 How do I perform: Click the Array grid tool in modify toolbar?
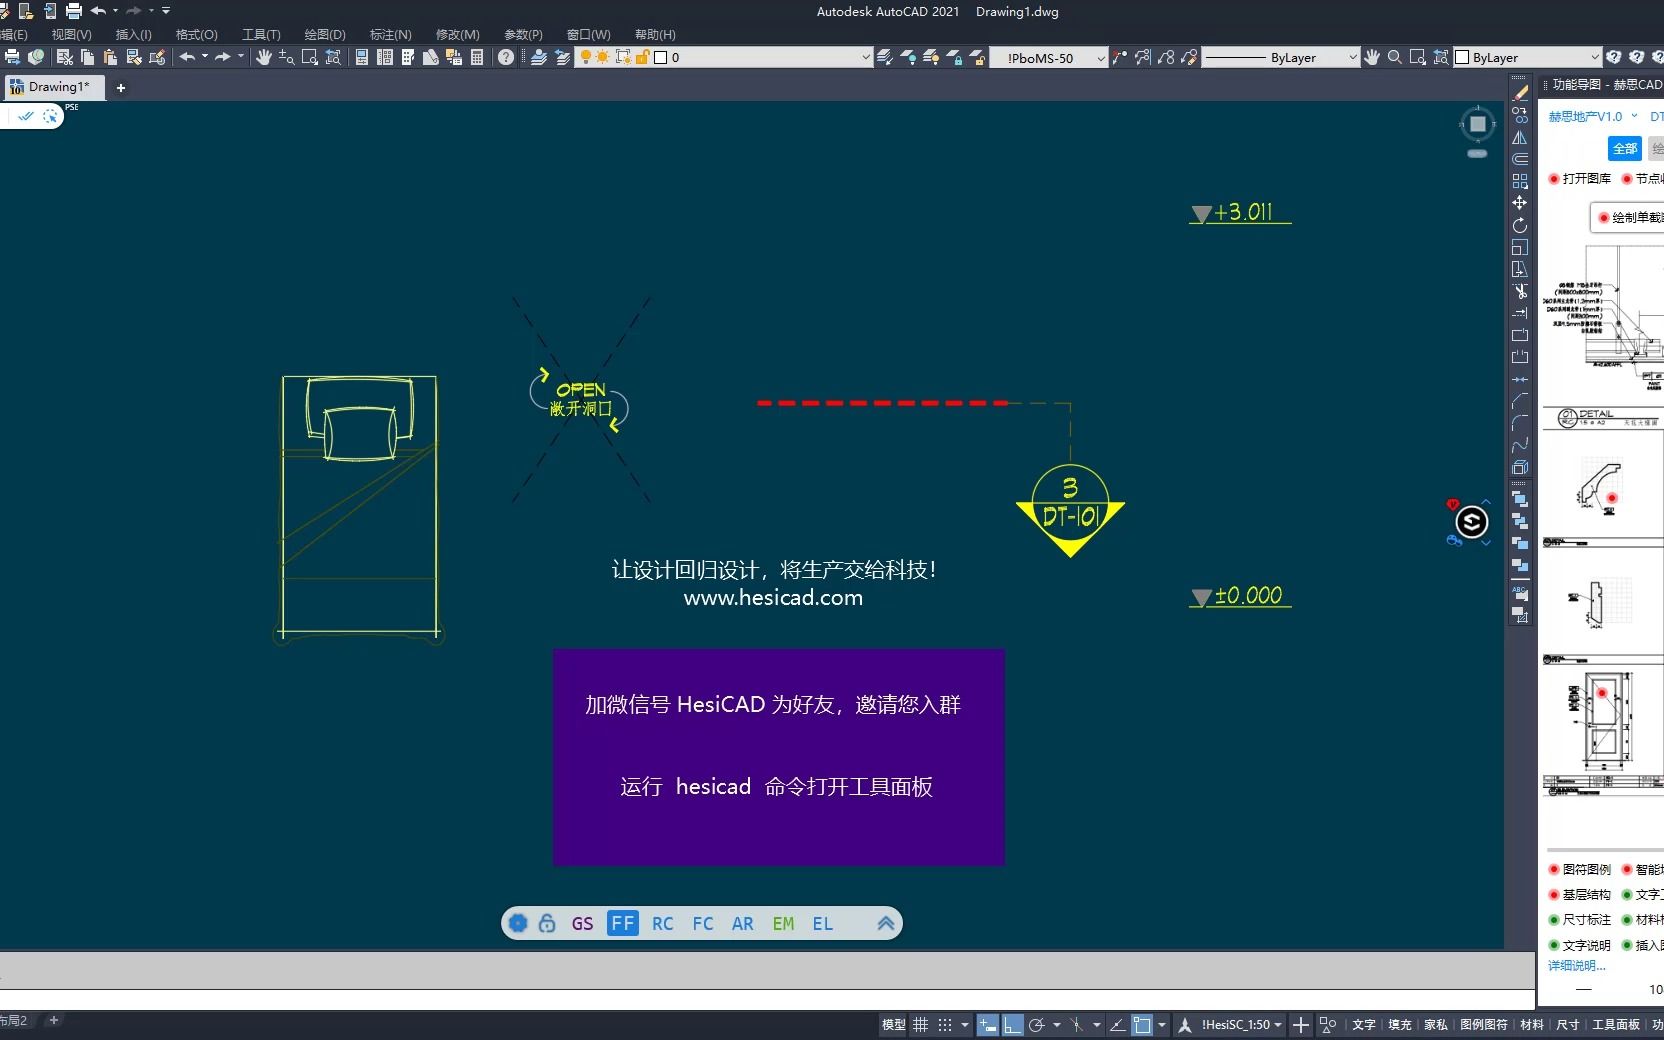tap(1520, 181)
